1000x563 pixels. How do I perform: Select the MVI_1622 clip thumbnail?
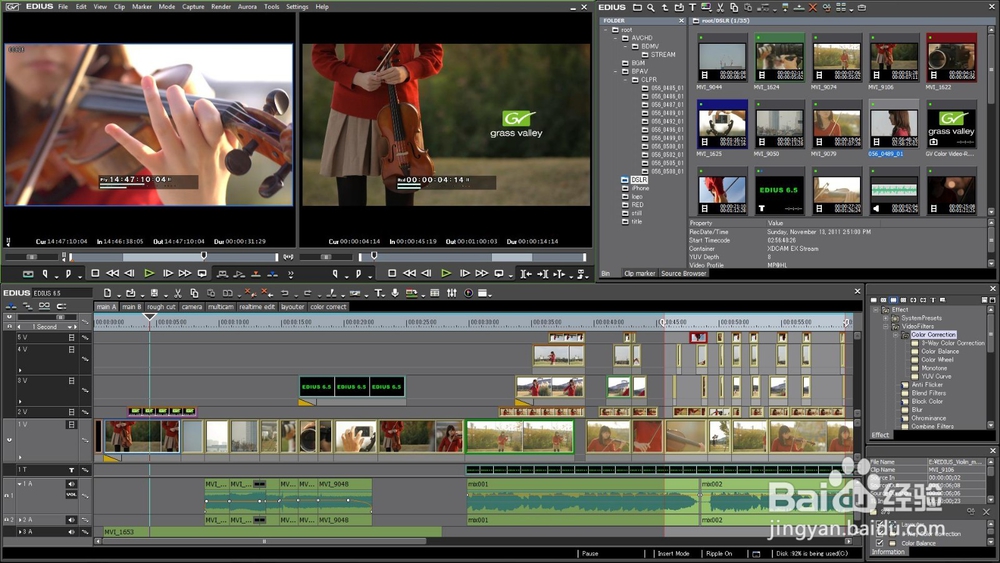(951, 58)
